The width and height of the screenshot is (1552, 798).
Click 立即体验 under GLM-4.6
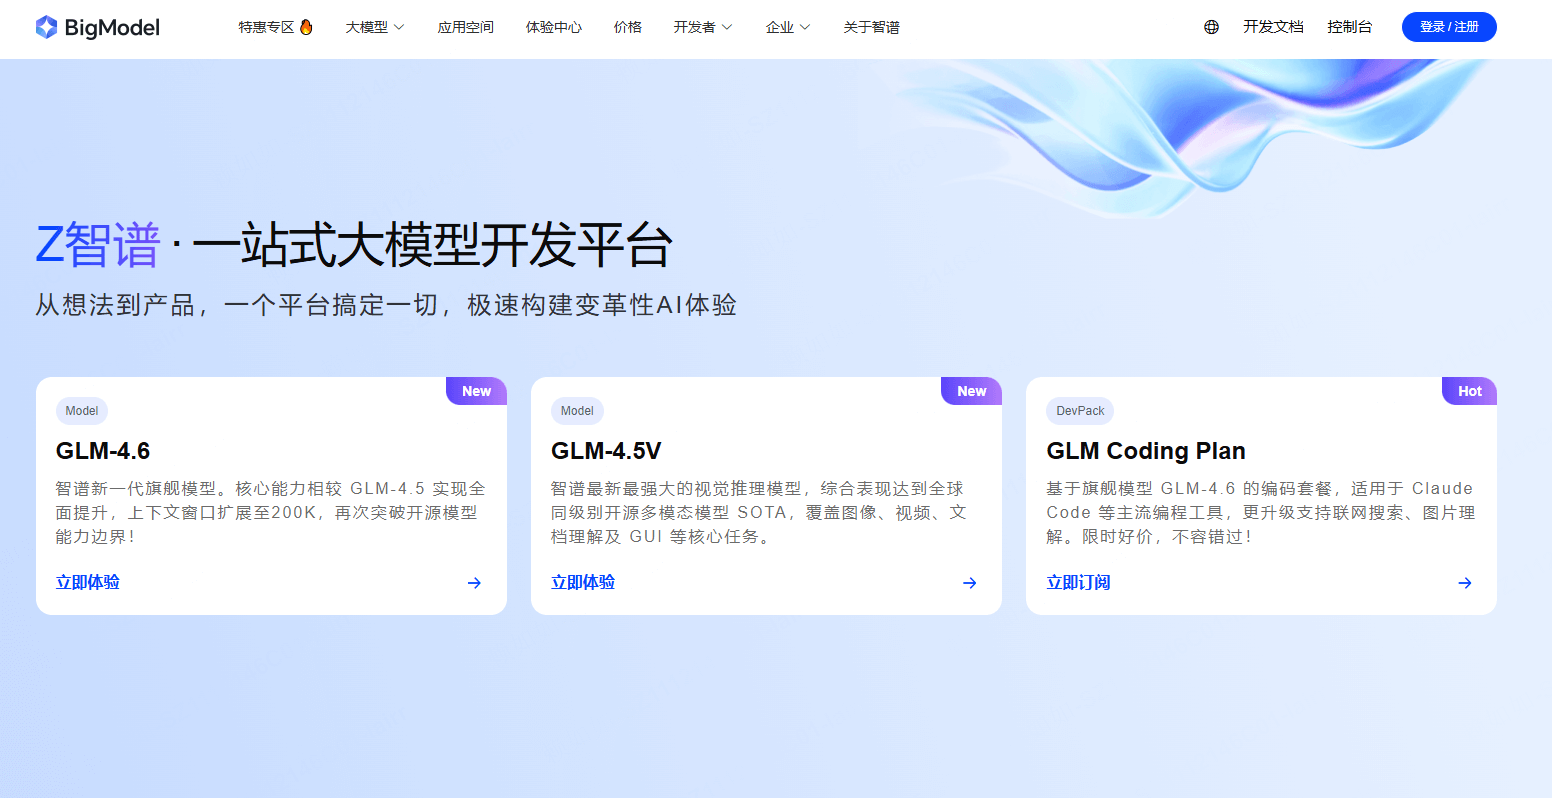click(87, 583)
